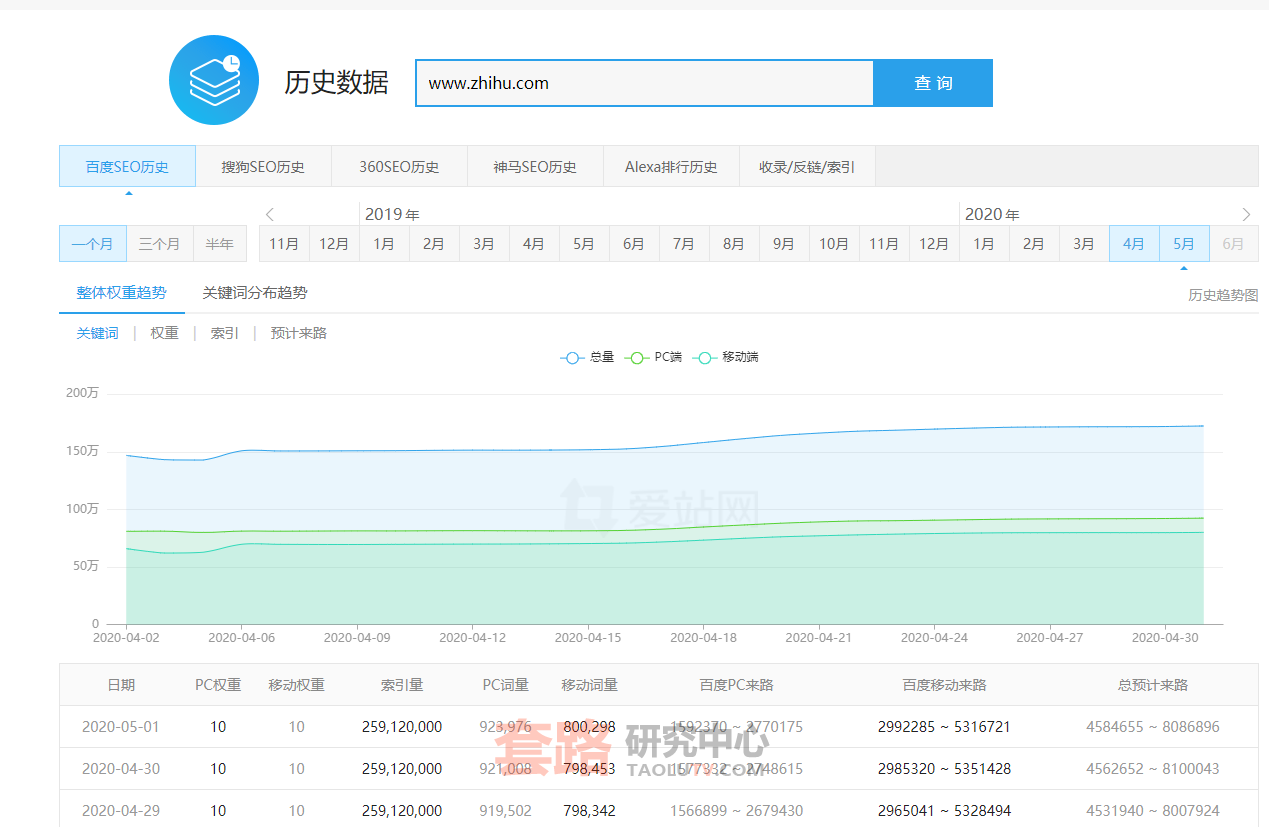Click value 4584655 ~ 8086896
Screen dimensions: 1269x827
coord(1153,727)
